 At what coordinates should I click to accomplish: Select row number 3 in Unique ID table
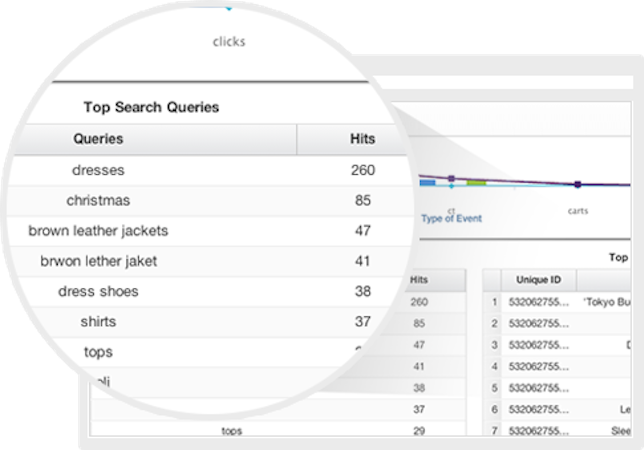tap(494, 345)
